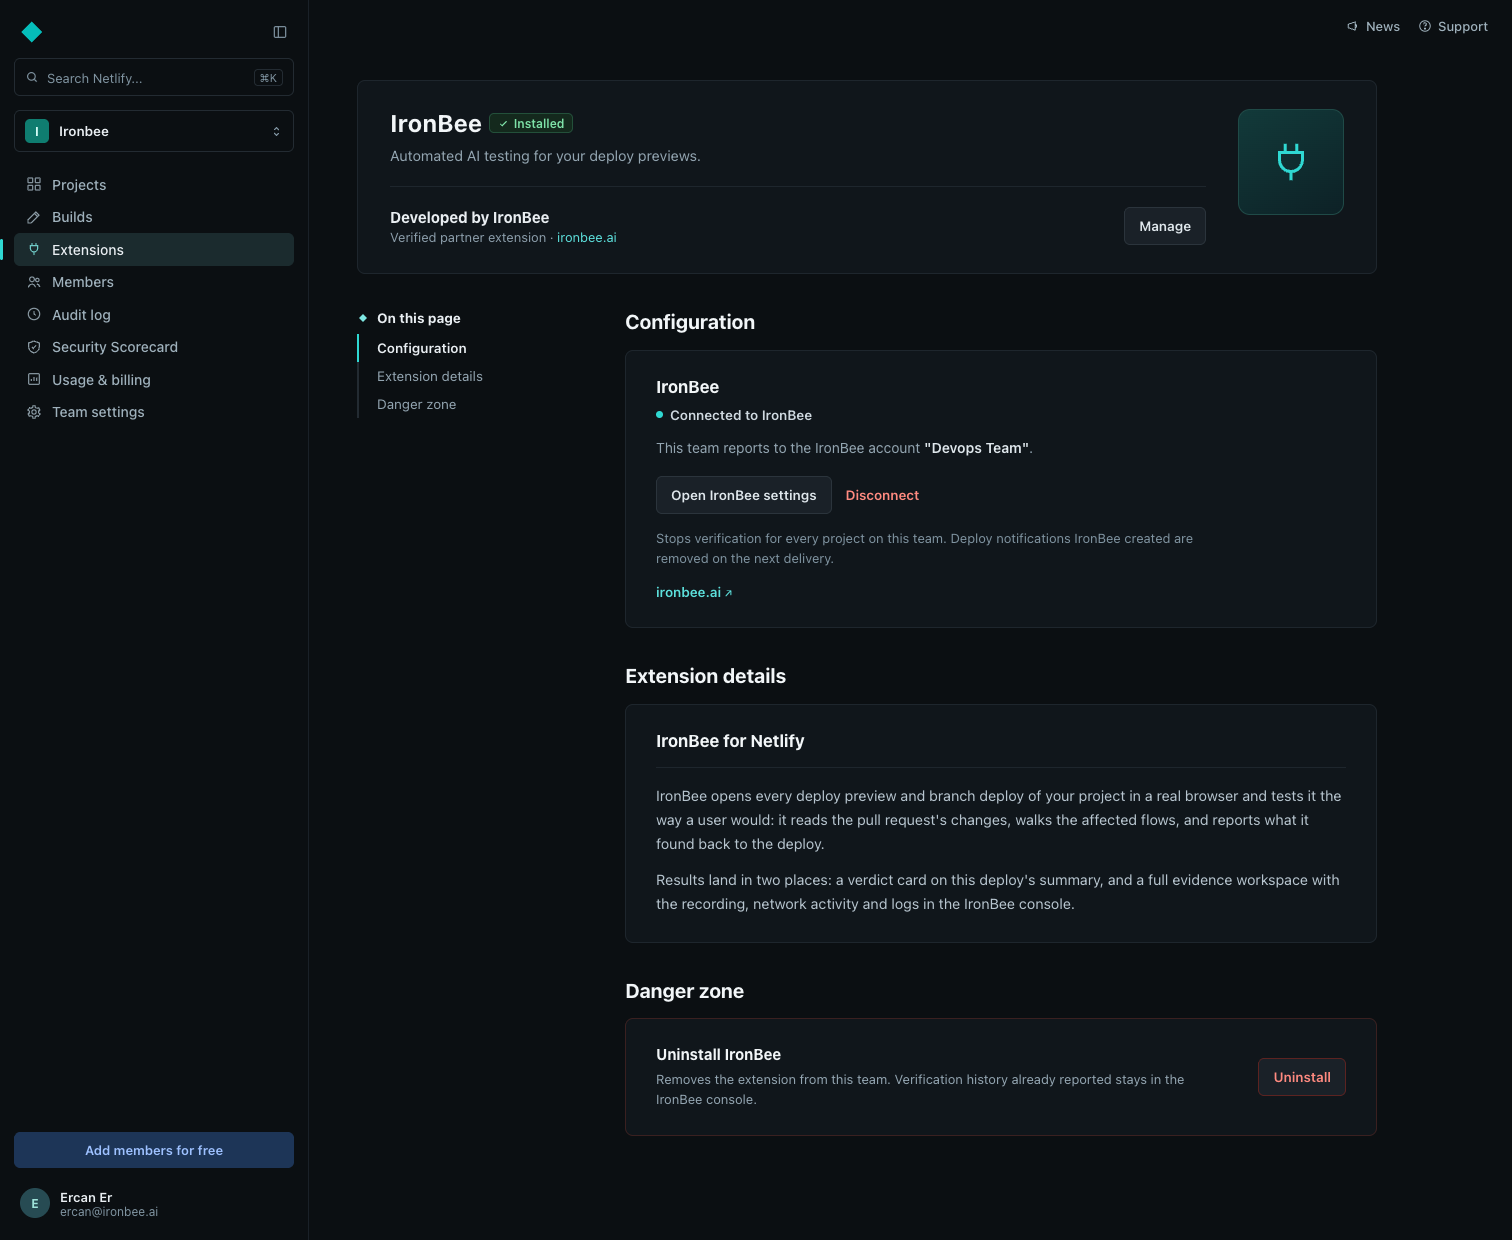Open Projects in the sidebar
1512x1240 pixels.
(154, 184)
